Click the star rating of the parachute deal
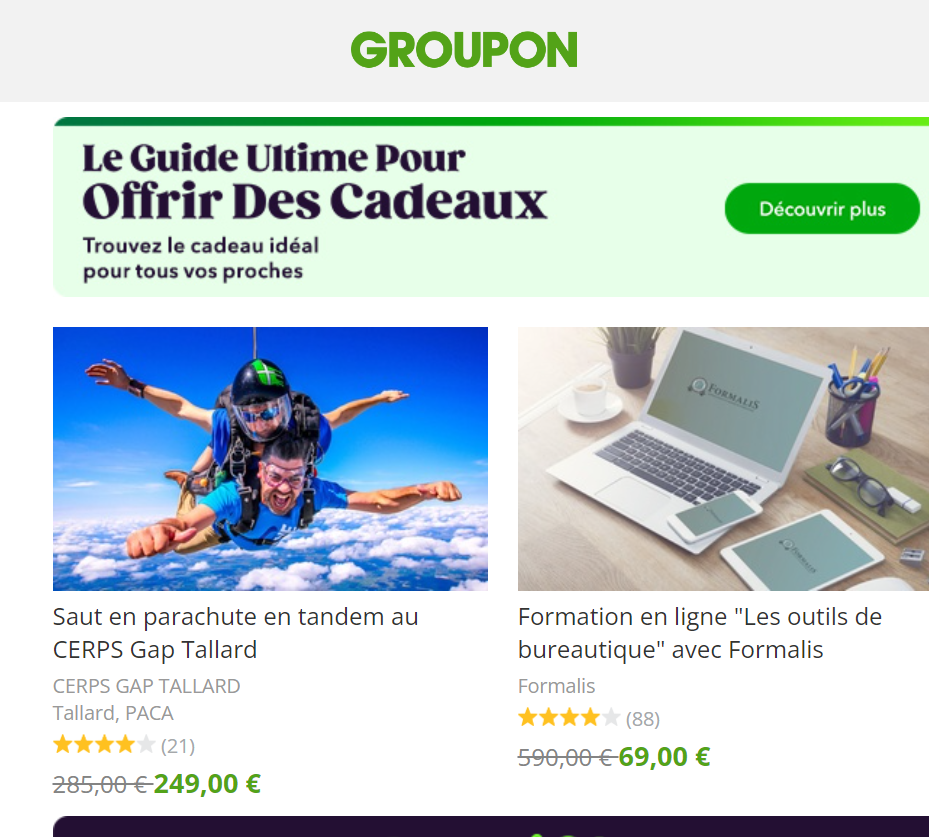Screen dimensions: 929x837 click(104, 745)
